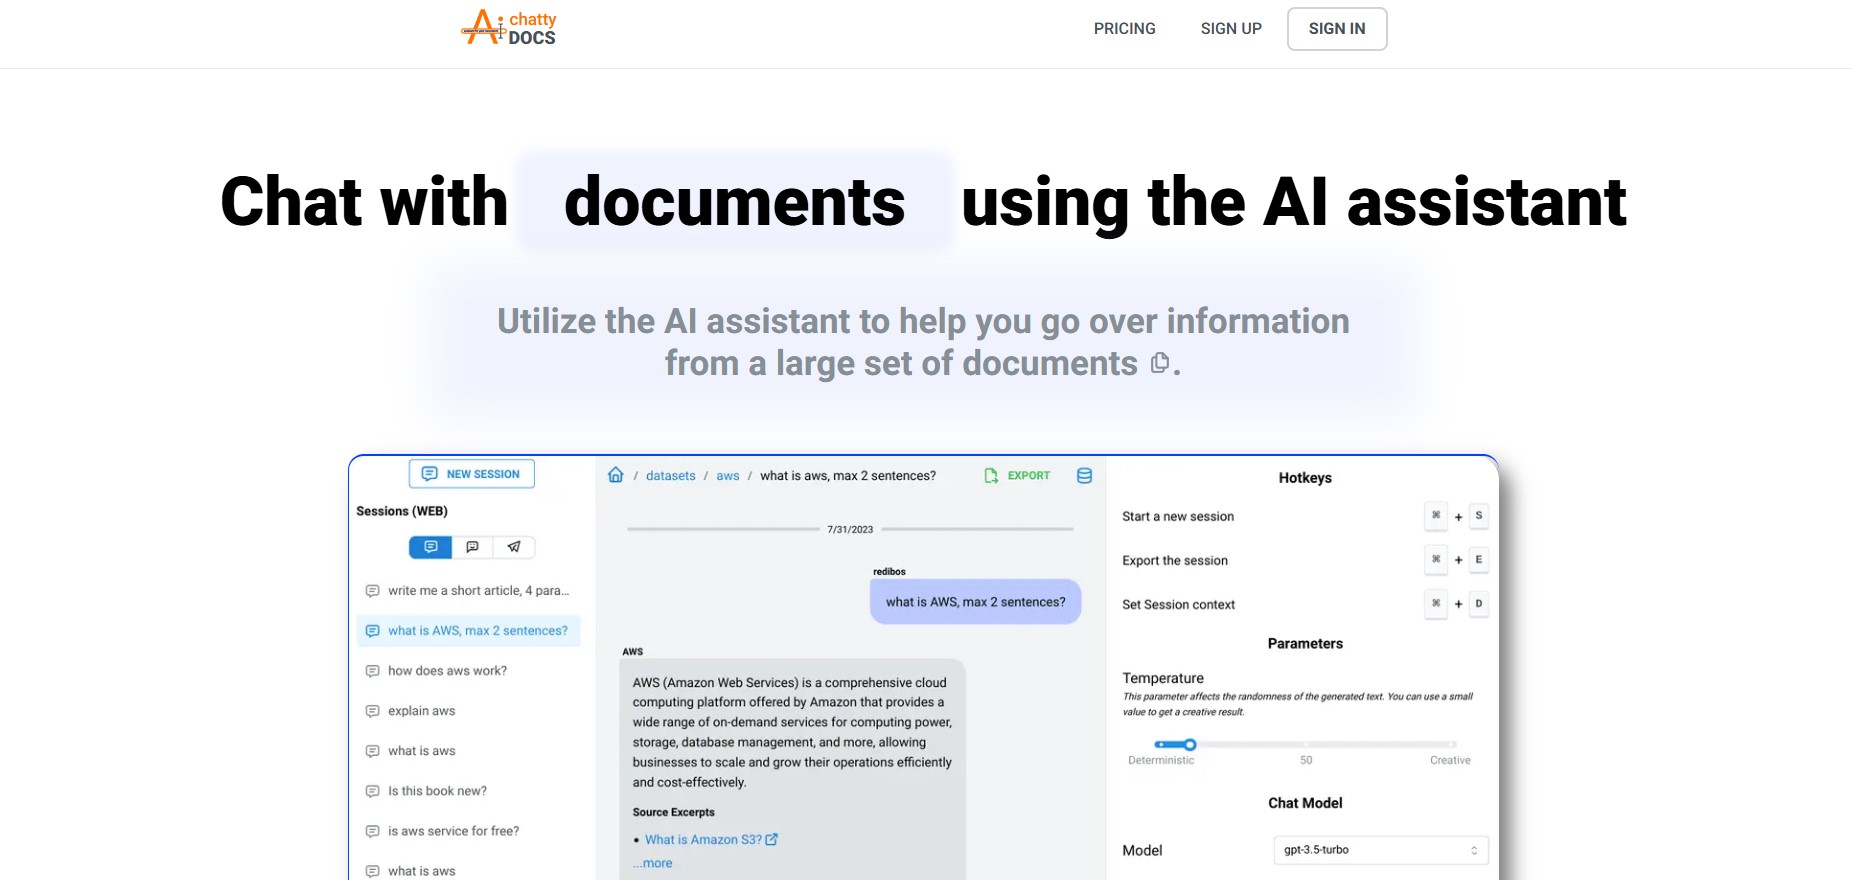Expand '...more' source excerpts
The width and height of the screenshot is (1852, 880).
click(x=653, y=863)
